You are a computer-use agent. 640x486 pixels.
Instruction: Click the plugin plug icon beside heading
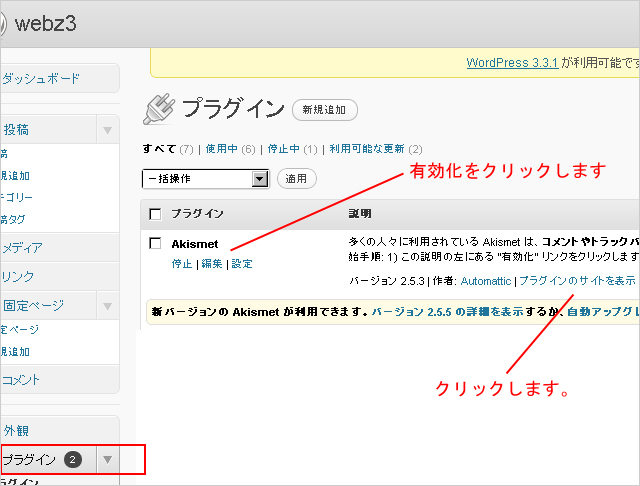click(158, 109)
